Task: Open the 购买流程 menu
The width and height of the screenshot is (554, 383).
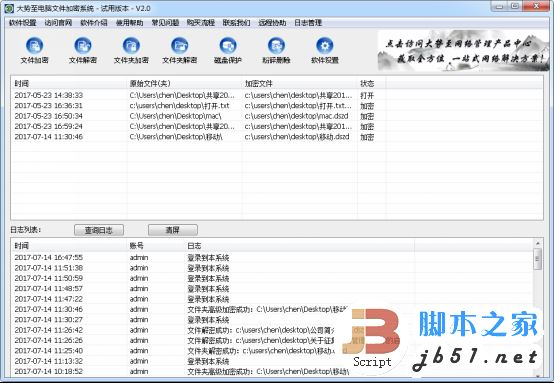Action: pyautogui.click(x=201, y=23)
